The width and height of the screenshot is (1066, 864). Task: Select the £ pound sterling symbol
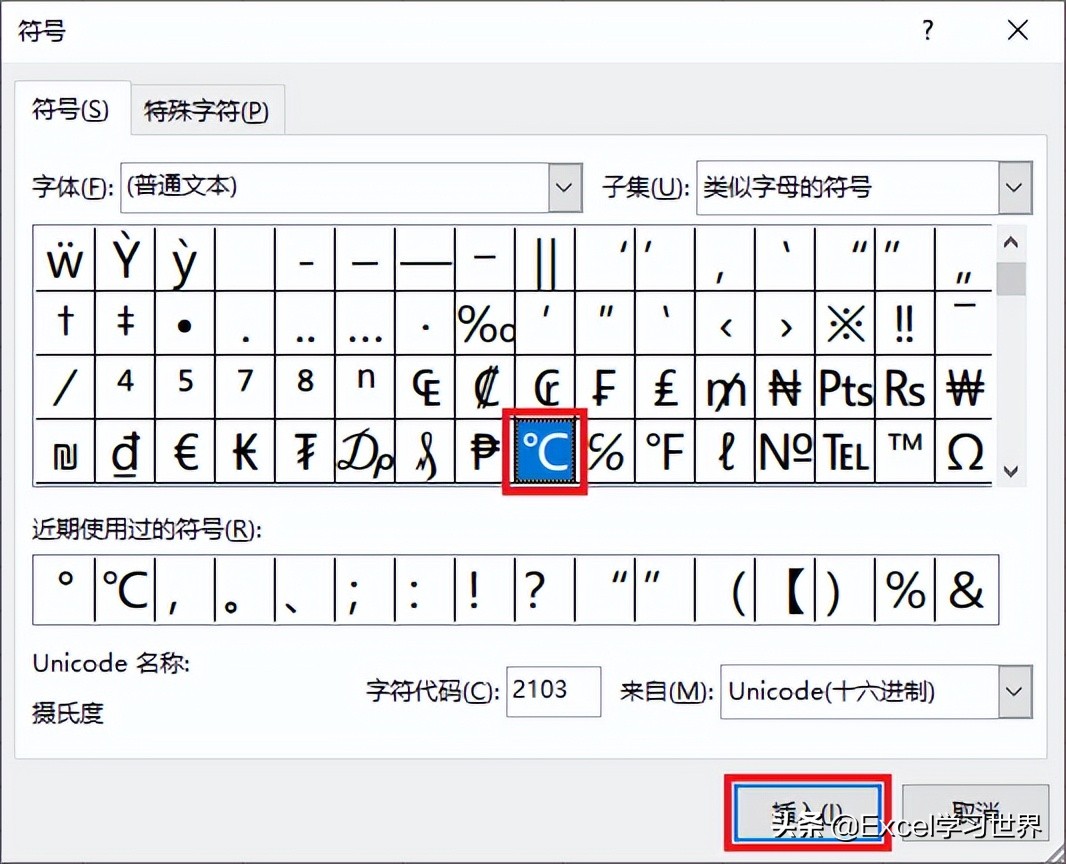(x=665, y=386)
